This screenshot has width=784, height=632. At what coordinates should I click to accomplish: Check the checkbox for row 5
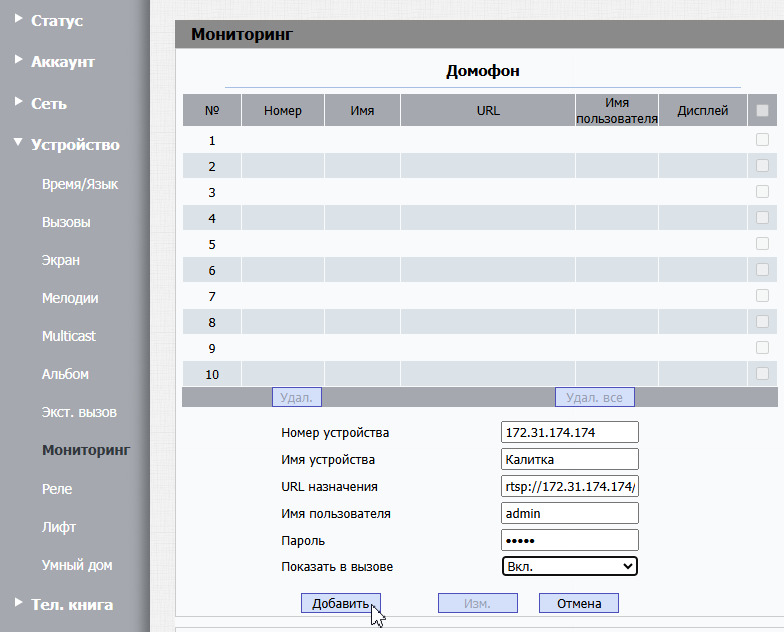point(762,244)
